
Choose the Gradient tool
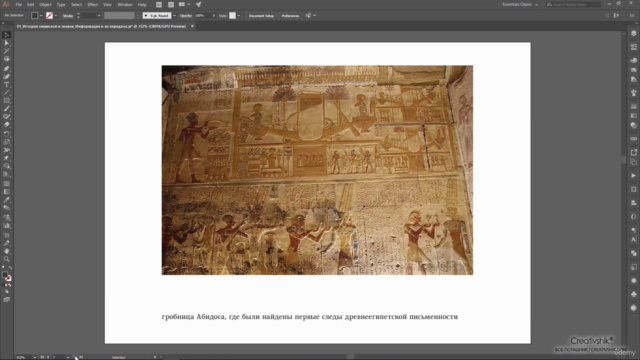(7, 192)
